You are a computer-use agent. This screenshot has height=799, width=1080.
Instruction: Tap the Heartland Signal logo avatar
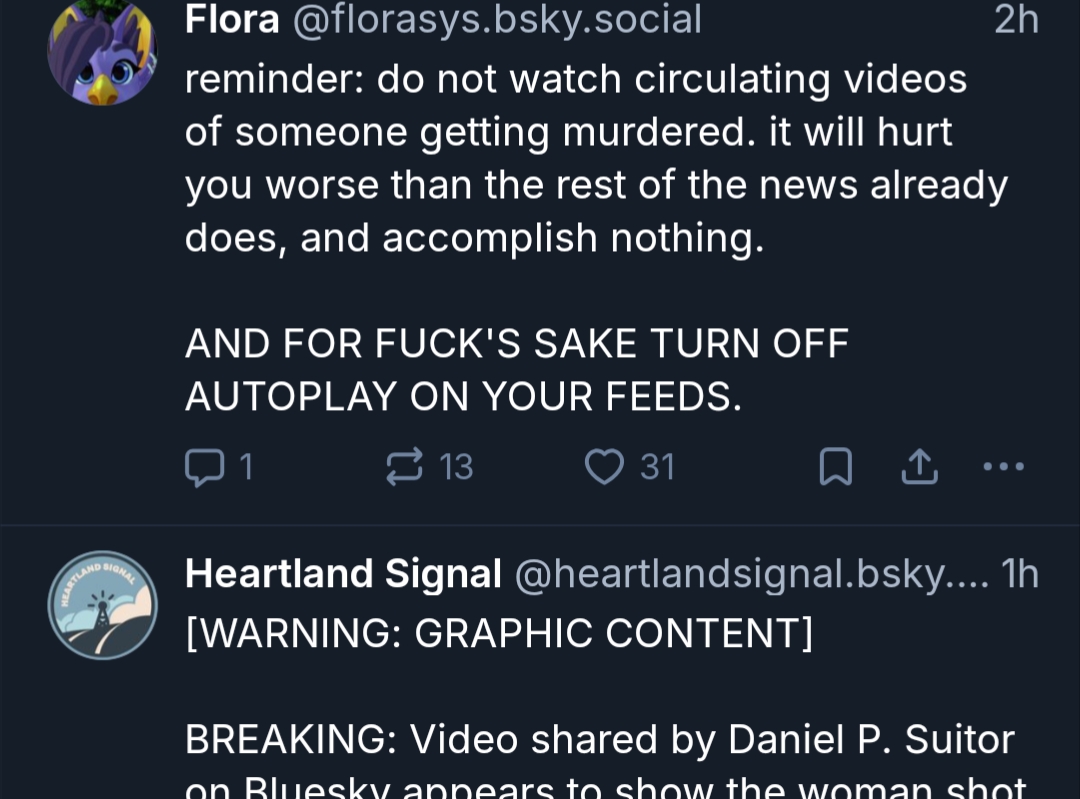point(102,604)
